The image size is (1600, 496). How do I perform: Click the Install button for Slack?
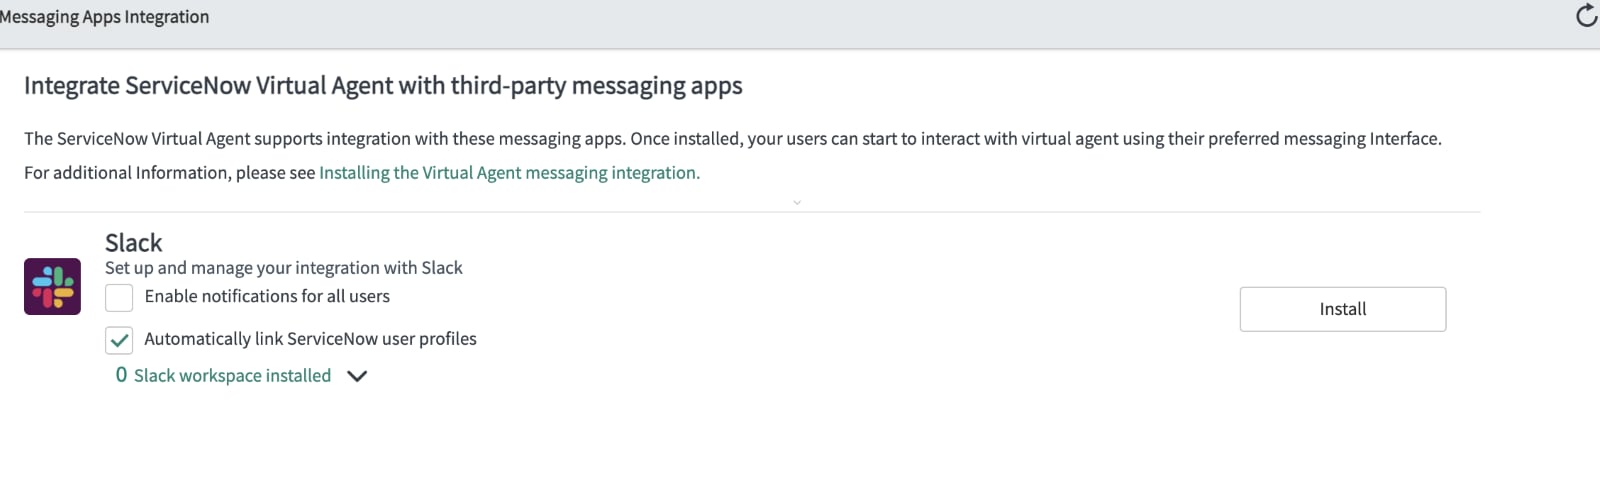coord(1343,309)
